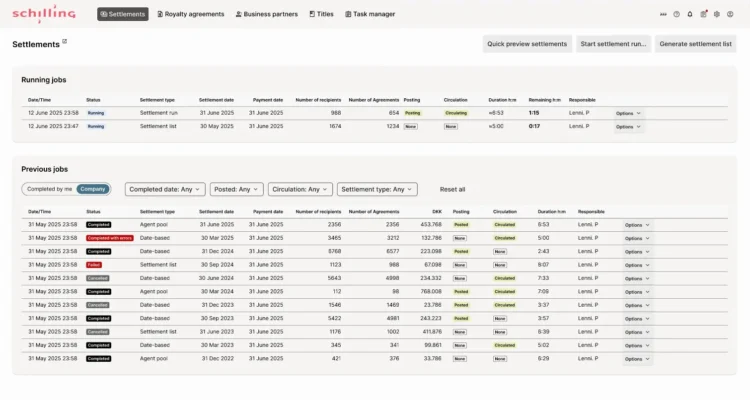Click the red 'Failed' status badge
The height and width of the screenshot is (400, 750).
[94, 265]
